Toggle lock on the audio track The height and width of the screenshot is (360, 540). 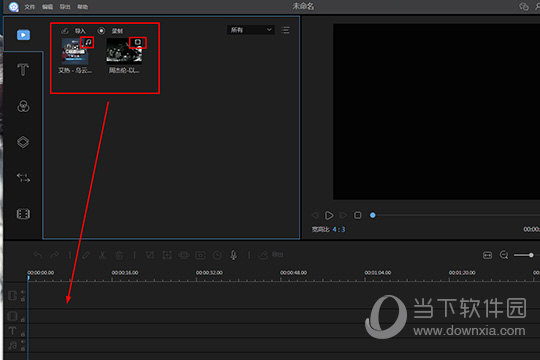23,349
